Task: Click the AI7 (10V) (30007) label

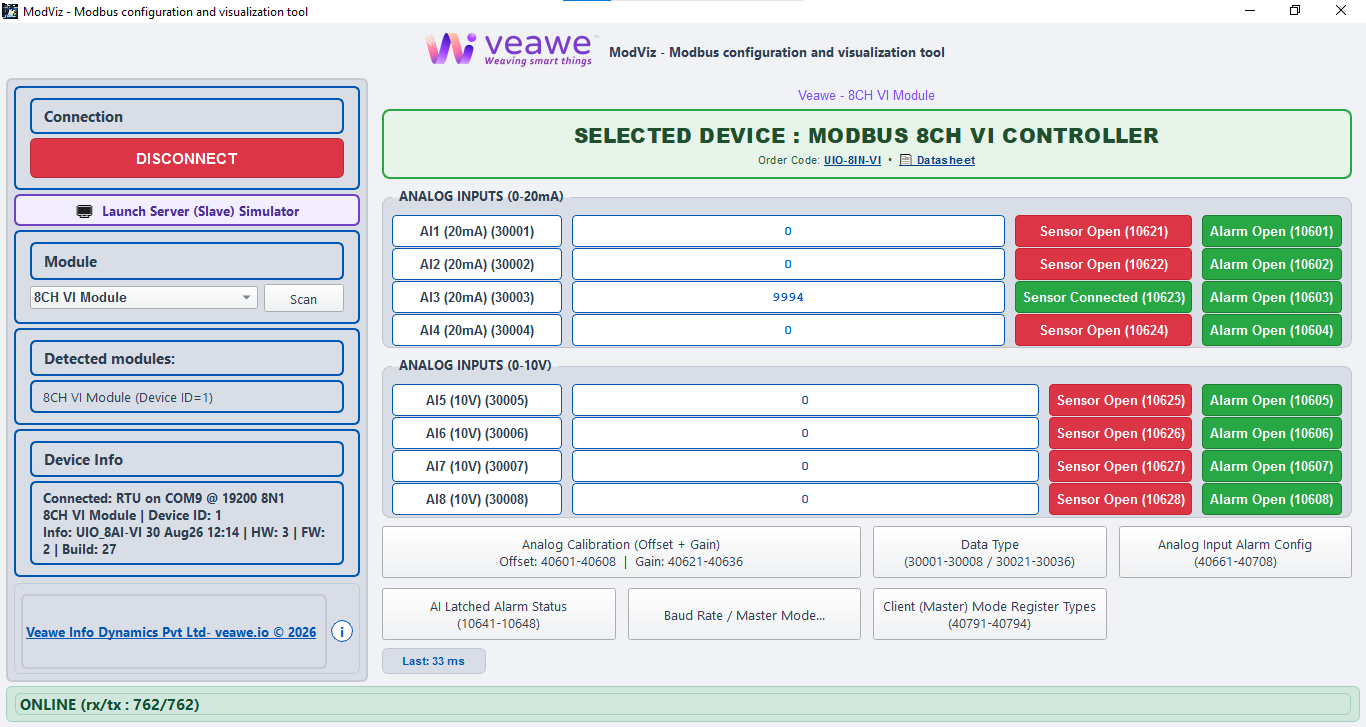Action: 477,466
